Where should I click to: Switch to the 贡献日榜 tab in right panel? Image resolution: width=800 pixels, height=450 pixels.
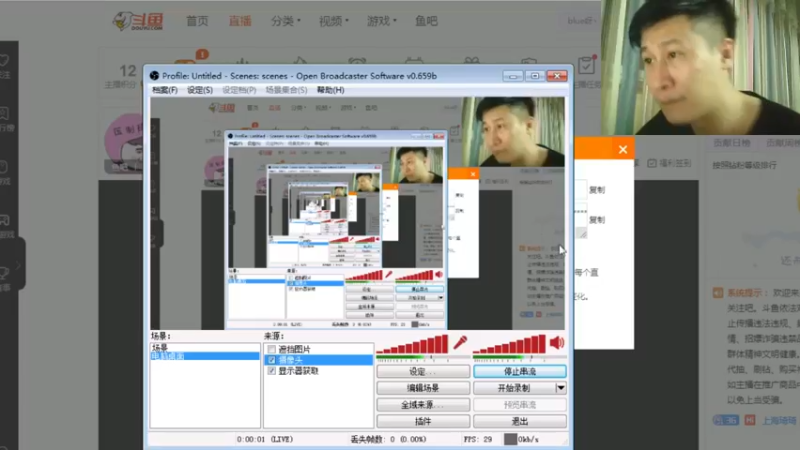[x=732, y=143]
